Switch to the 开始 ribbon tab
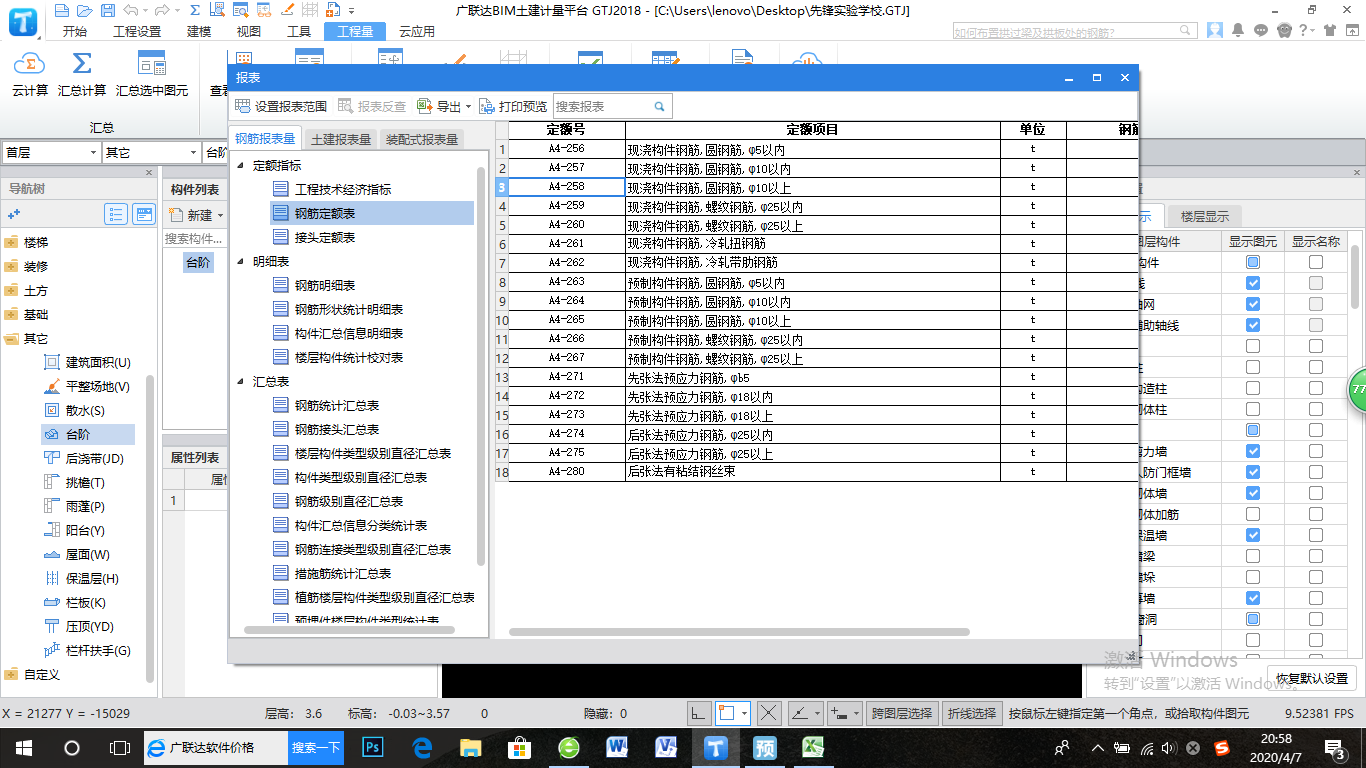The image size is (1366, 768). point(74,31)
